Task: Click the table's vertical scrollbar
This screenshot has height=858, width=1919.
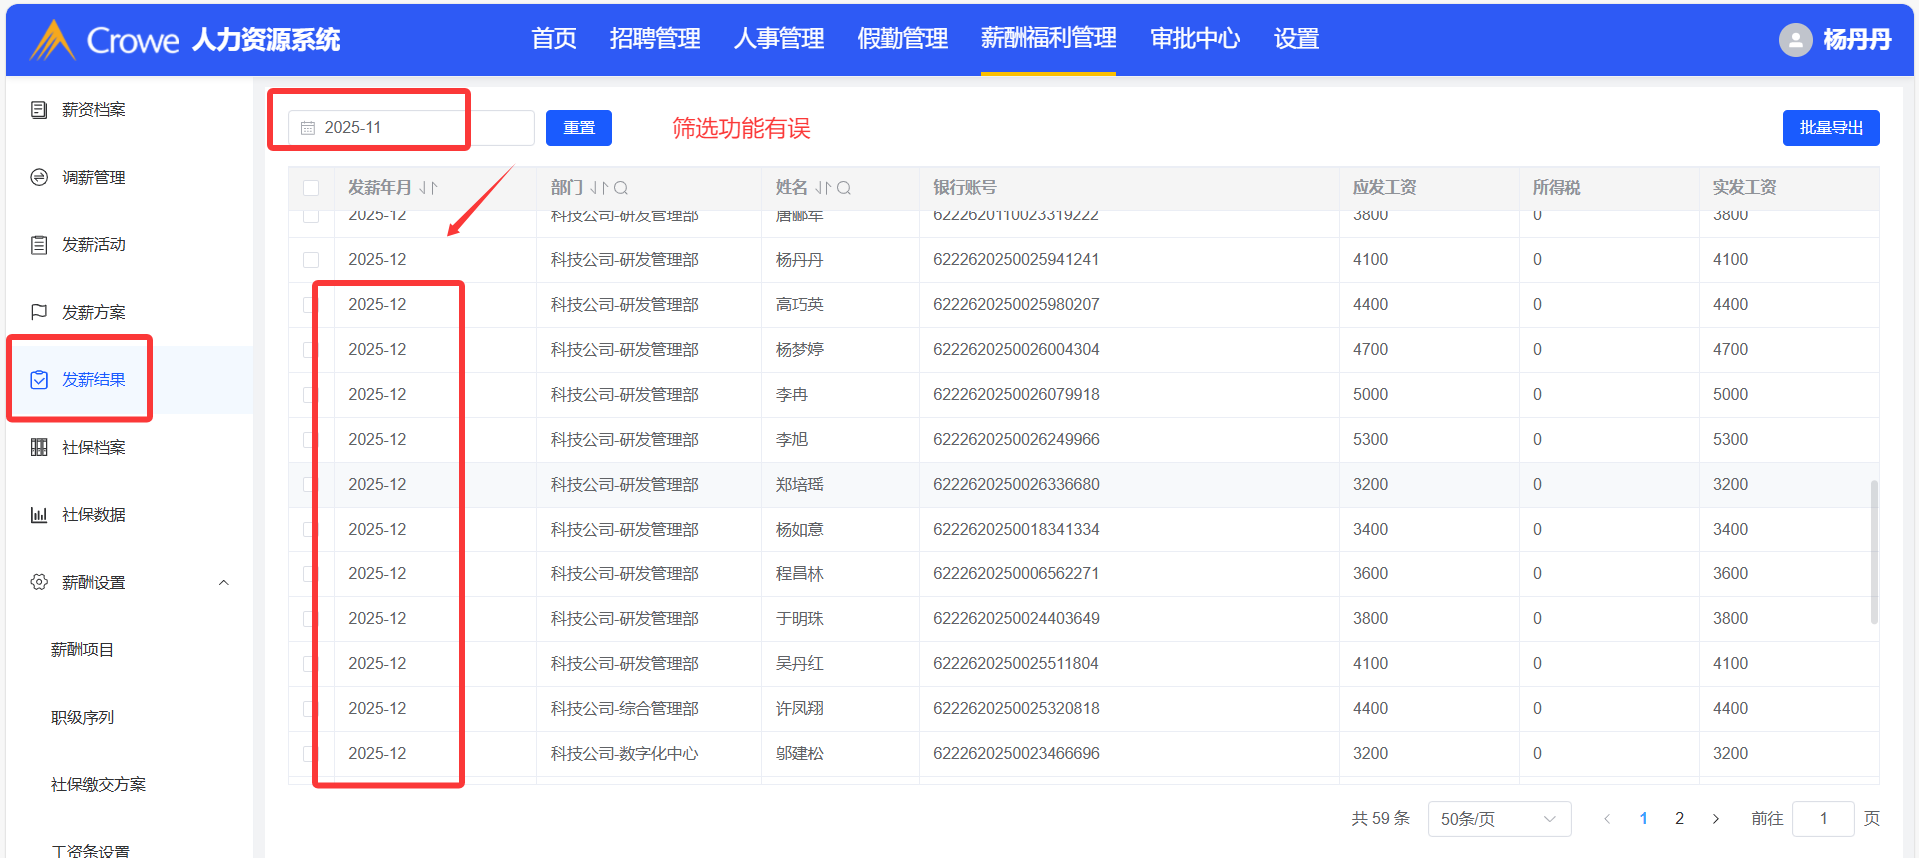Action: (1873, 550)
